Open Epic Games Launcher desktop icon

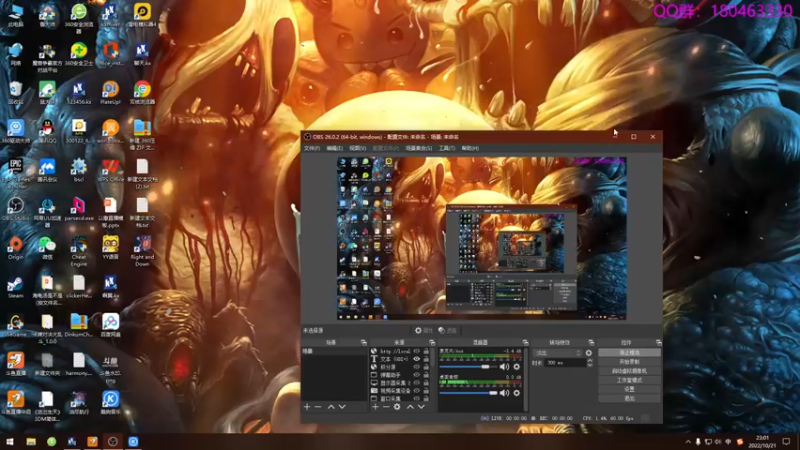tap(15, 172)
